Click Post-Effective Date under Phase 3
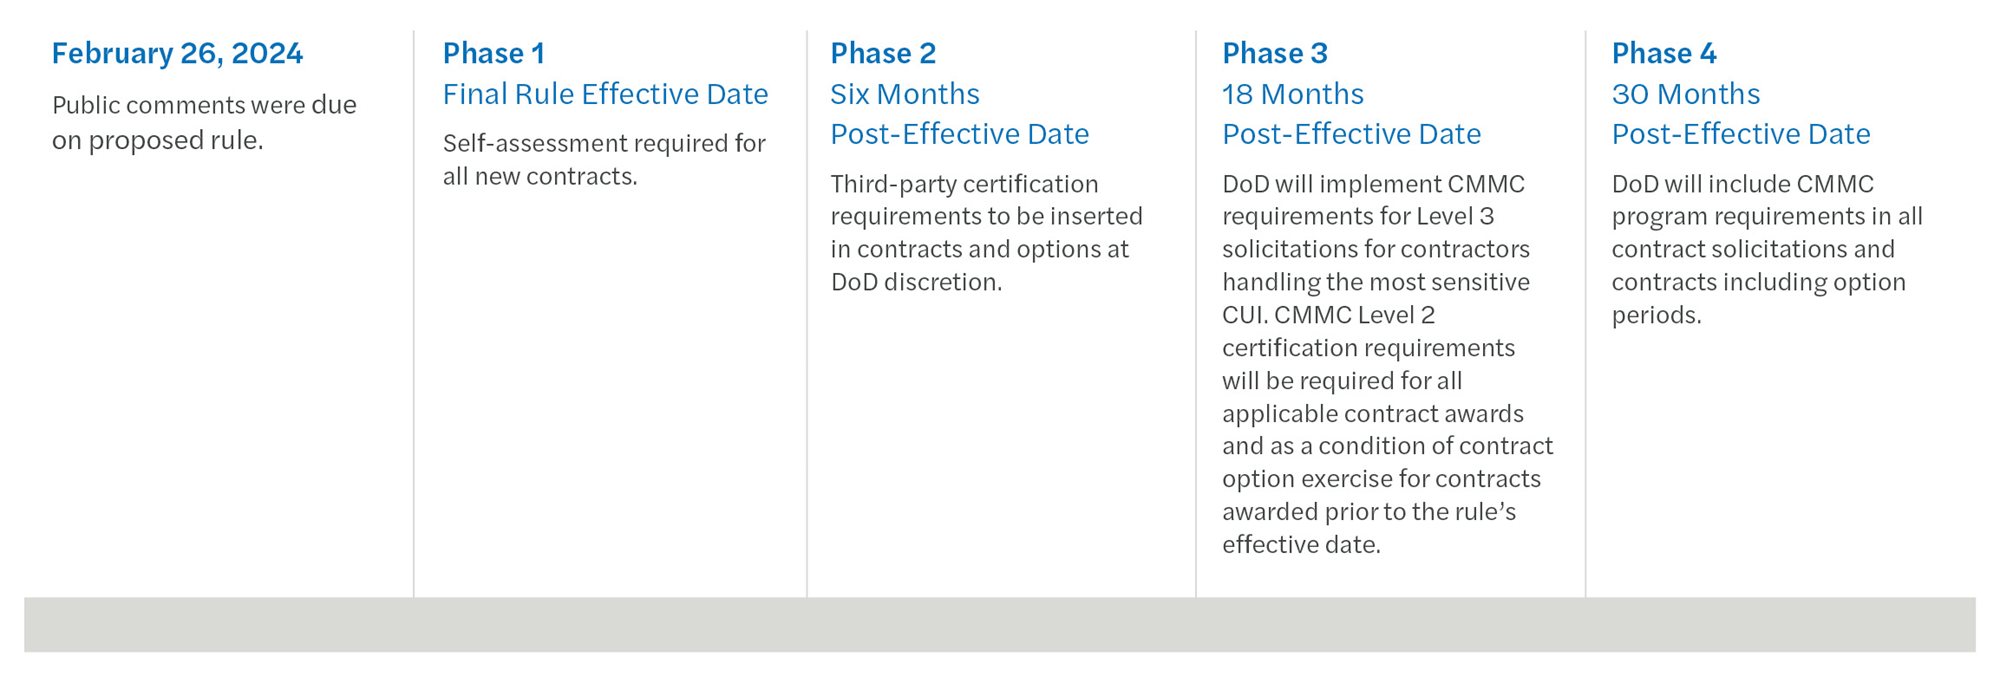Screen dimensions: 2000x683 click(1351, 134)
